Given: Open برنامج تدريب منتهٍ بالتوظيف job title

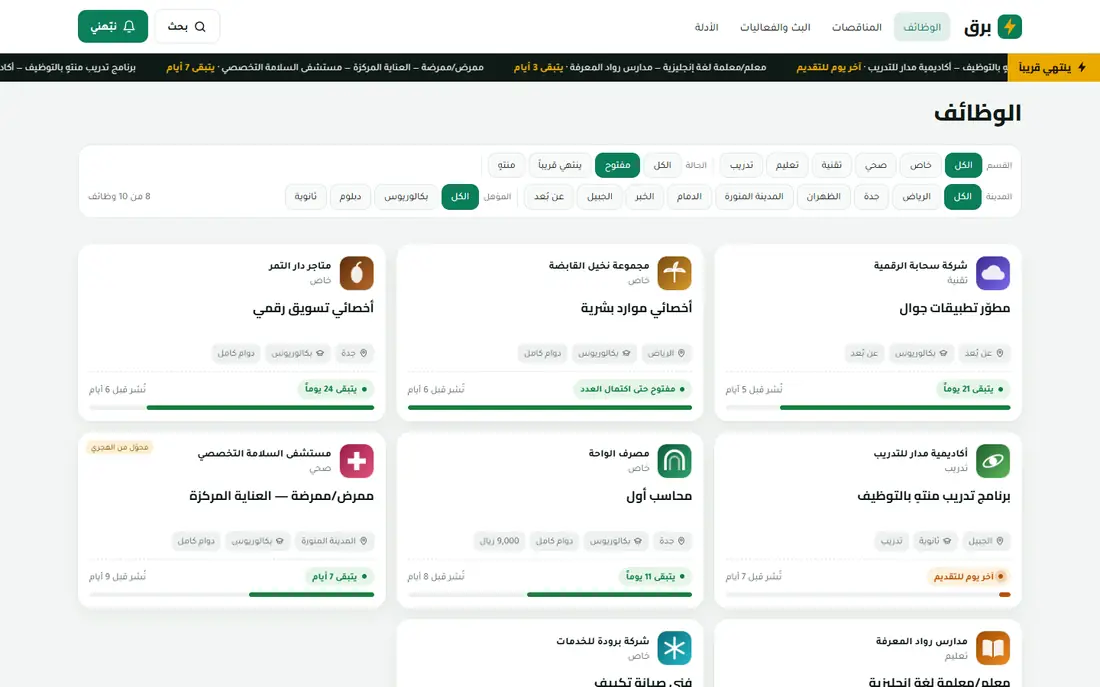Looking at the screenshot, I should 934,496.
